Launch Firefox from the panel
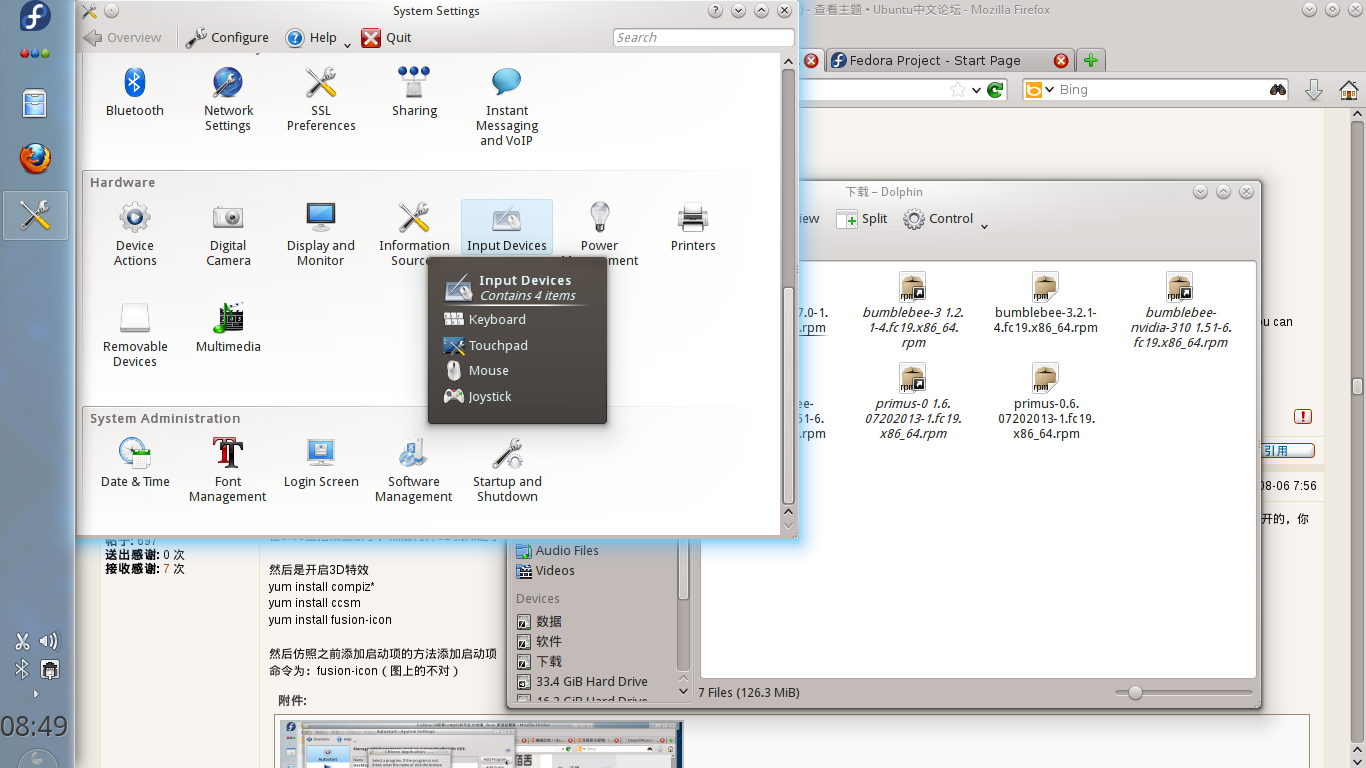Image resolution: width=1366 pixels, height=768 pixels. [35, 158]
